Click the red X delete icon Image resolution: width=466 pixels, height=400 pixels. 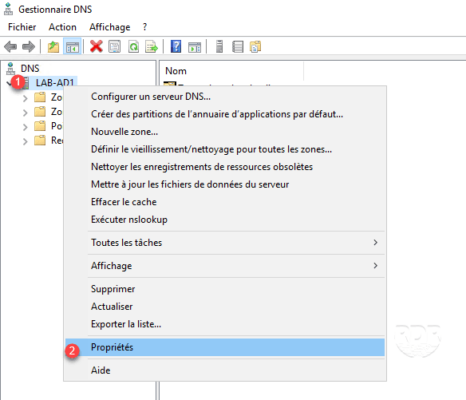tap(96, 46)
